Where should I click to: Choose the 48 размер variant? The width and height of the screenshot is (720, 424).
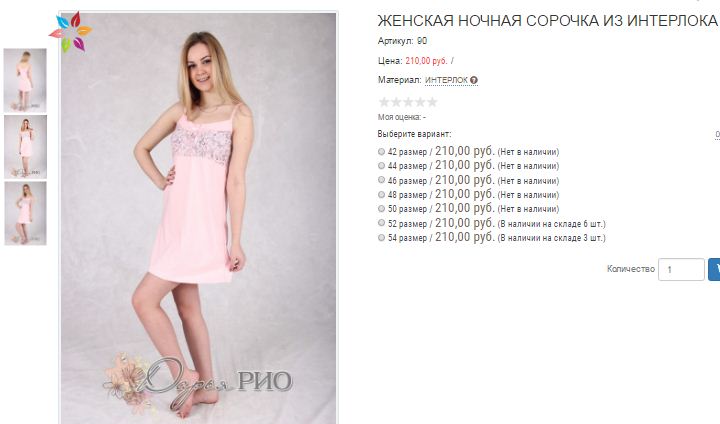tap(381, 194)
